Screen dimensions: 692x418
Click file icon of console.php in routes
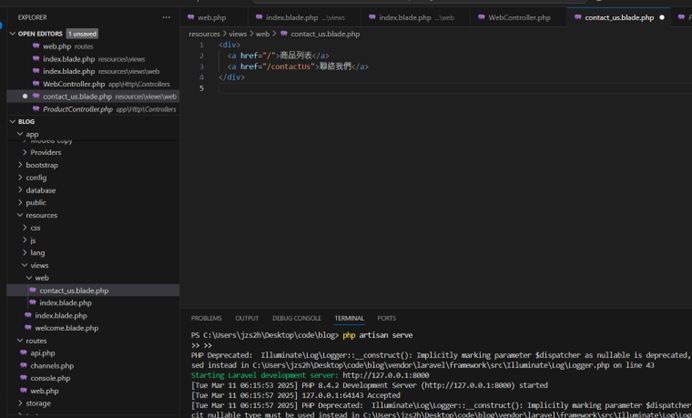[x=24, y=378]
